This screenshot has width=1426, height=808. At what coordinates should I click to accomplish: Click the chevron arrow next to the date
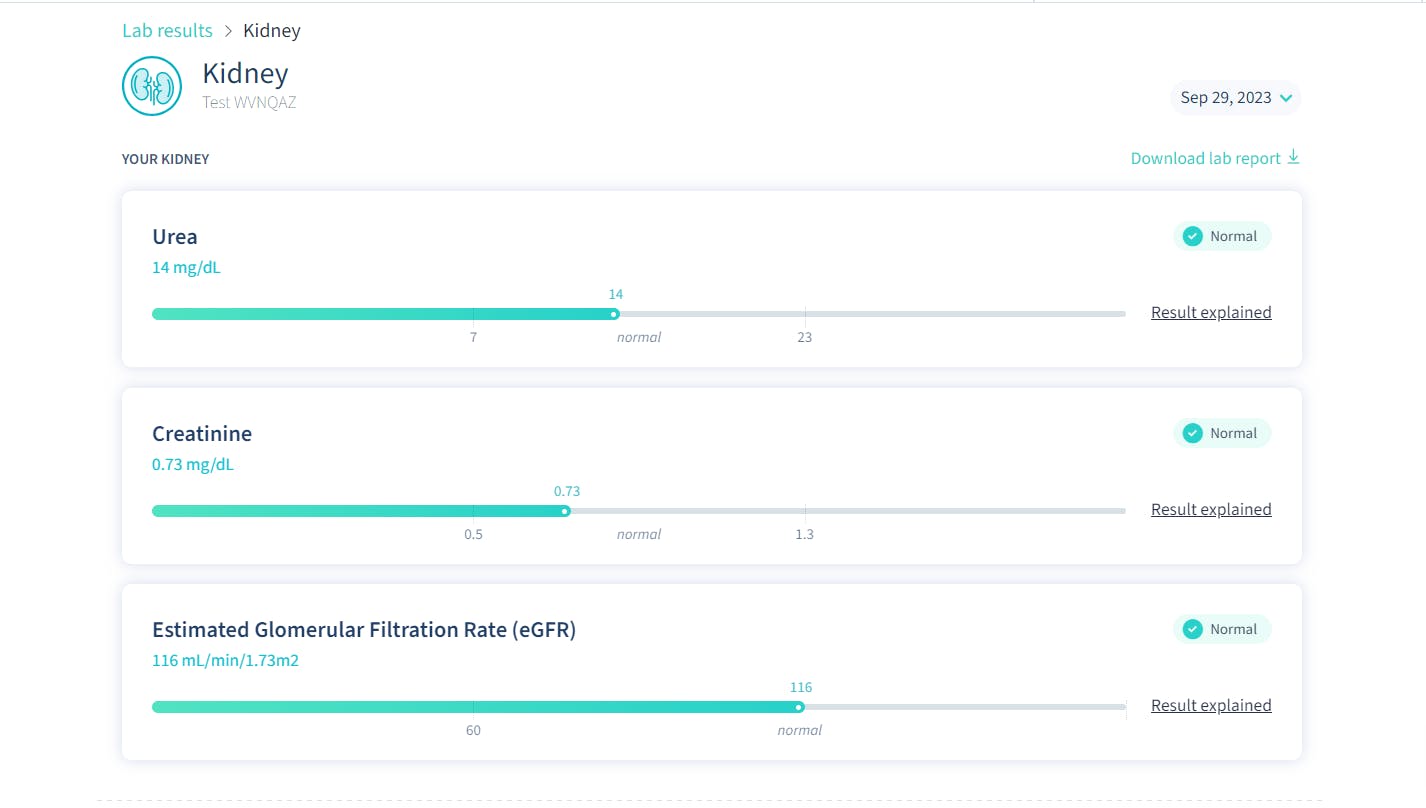1287,98
